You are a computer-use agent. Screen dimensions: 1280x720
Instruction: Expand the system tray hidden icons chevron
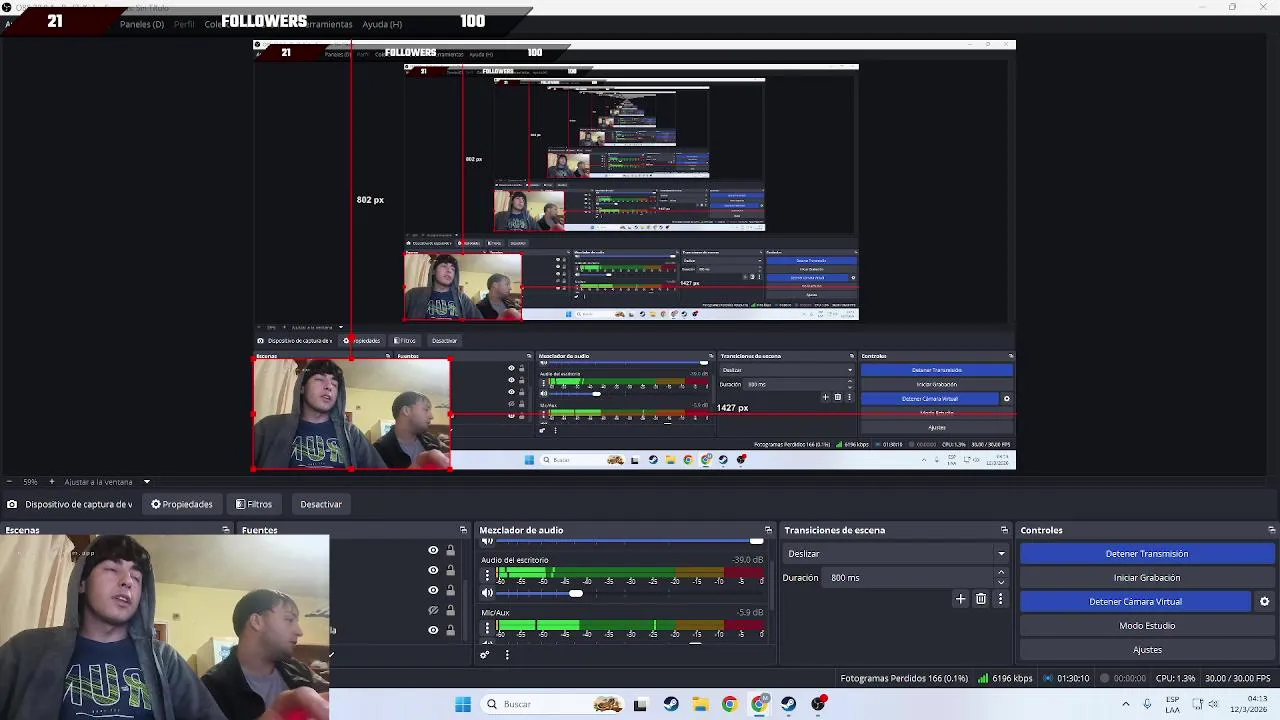pyautogui.click(x=1127, y=704)
